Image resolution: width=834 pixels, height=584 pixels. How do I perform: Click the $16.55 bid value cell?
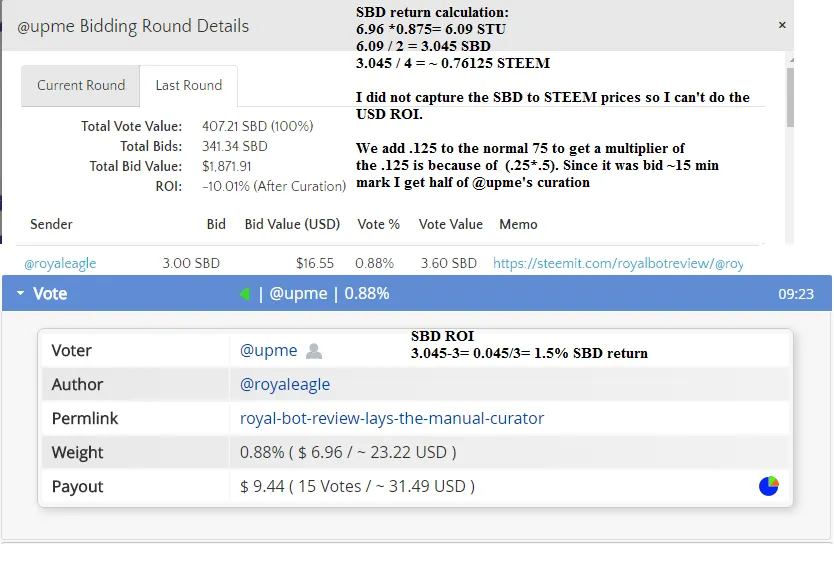tap(315, 263)
